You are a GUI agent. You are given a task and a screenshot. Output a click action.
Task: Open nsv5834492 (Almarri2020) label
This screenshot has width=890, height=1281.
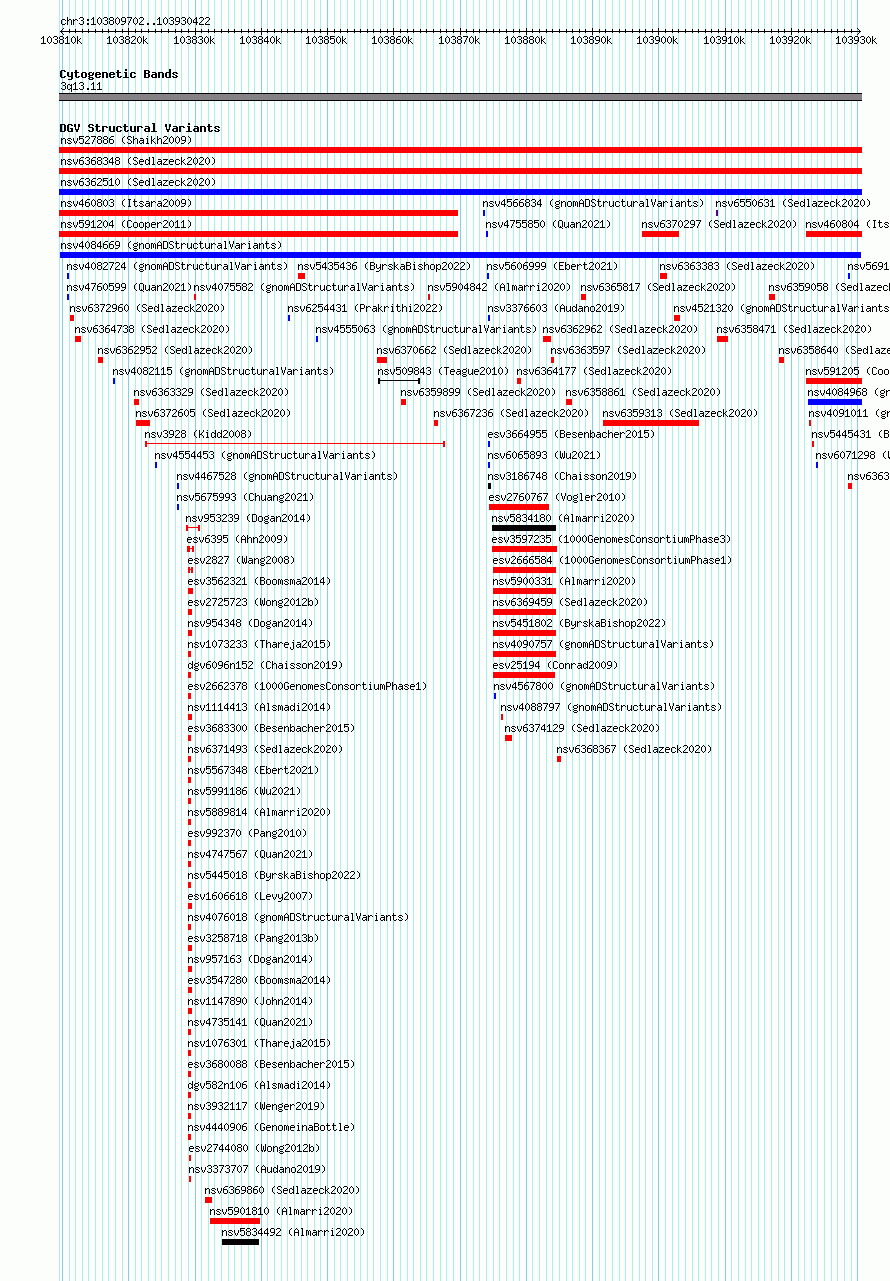point(293,1232)
